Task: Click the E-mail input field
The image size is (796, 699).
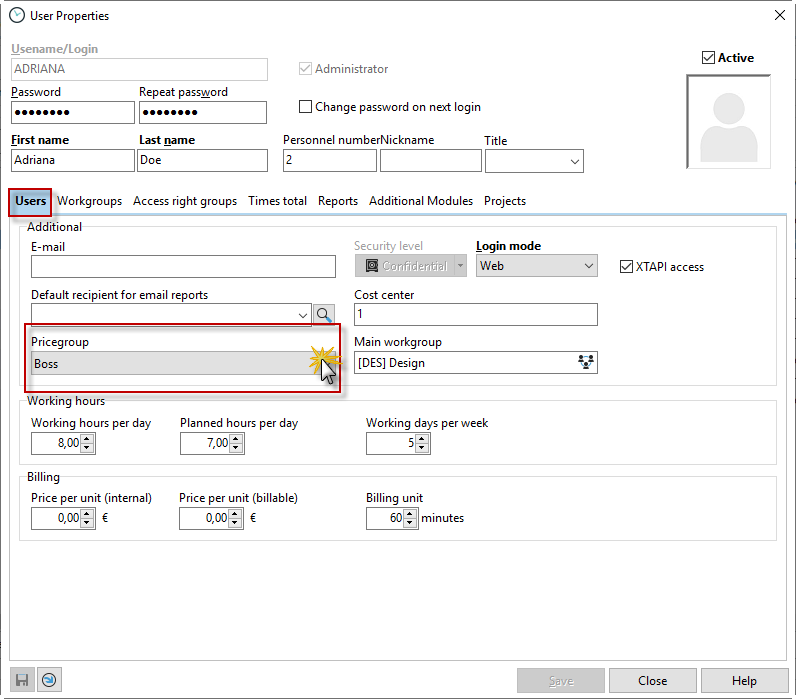Action: coord(183,266)
